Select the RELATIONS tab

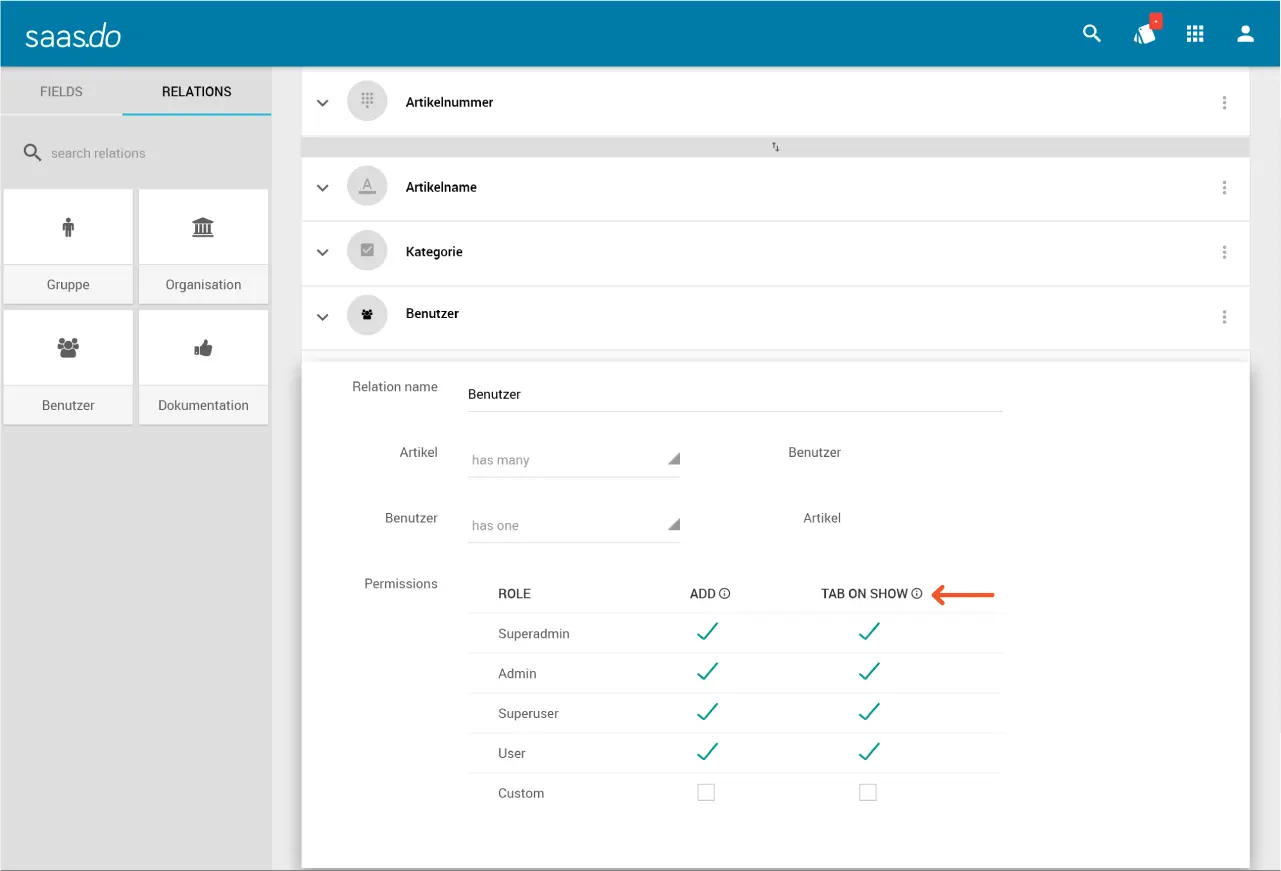(197, 92)
